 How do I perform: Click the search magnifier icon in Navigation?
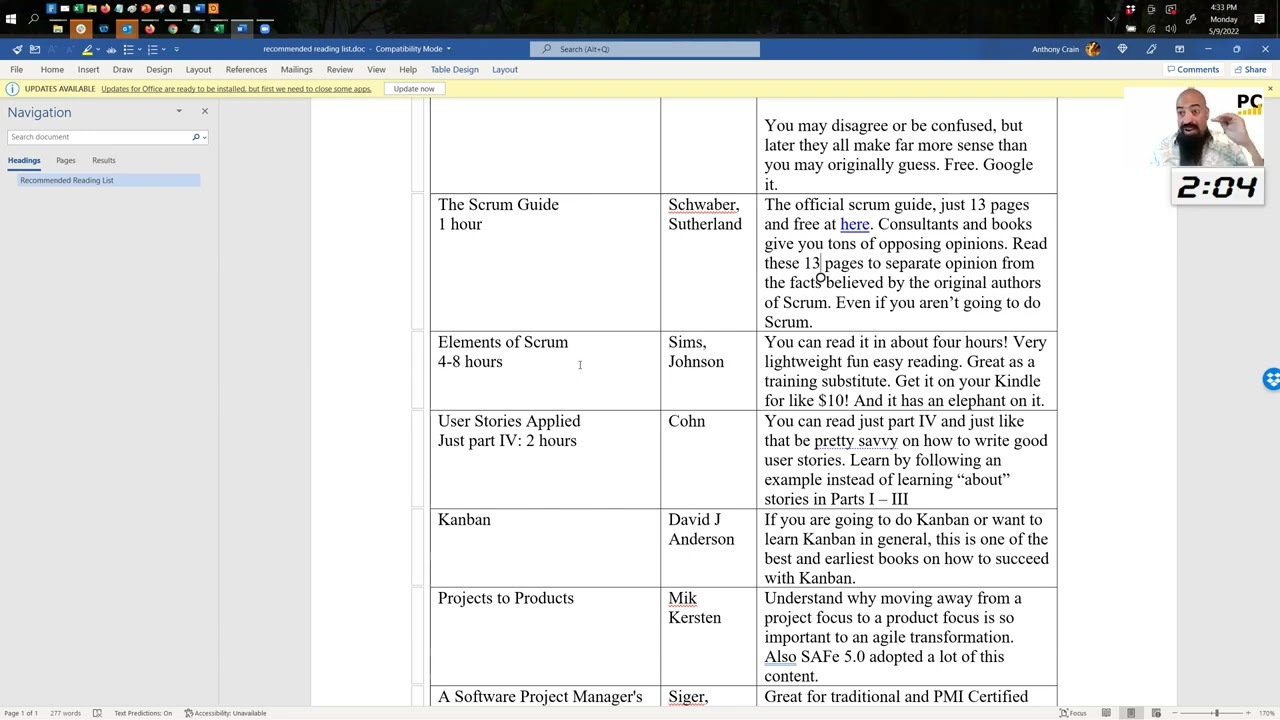196,137
